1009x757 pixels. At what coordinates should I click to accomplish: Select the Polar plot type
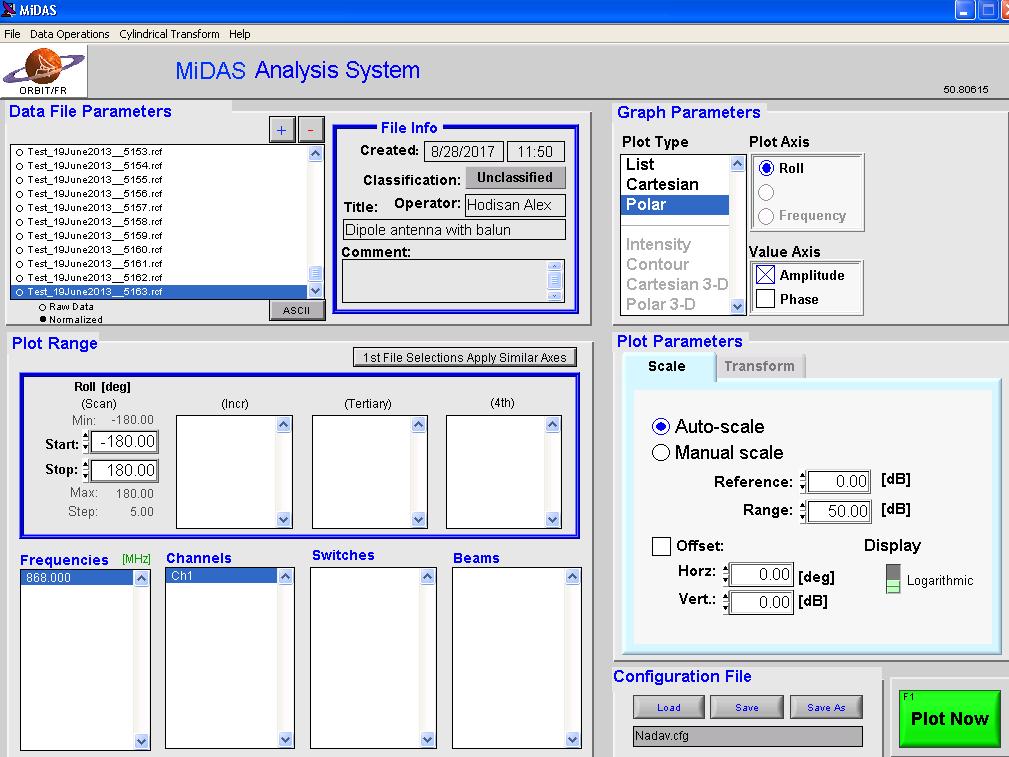click(x=675, y=205)
